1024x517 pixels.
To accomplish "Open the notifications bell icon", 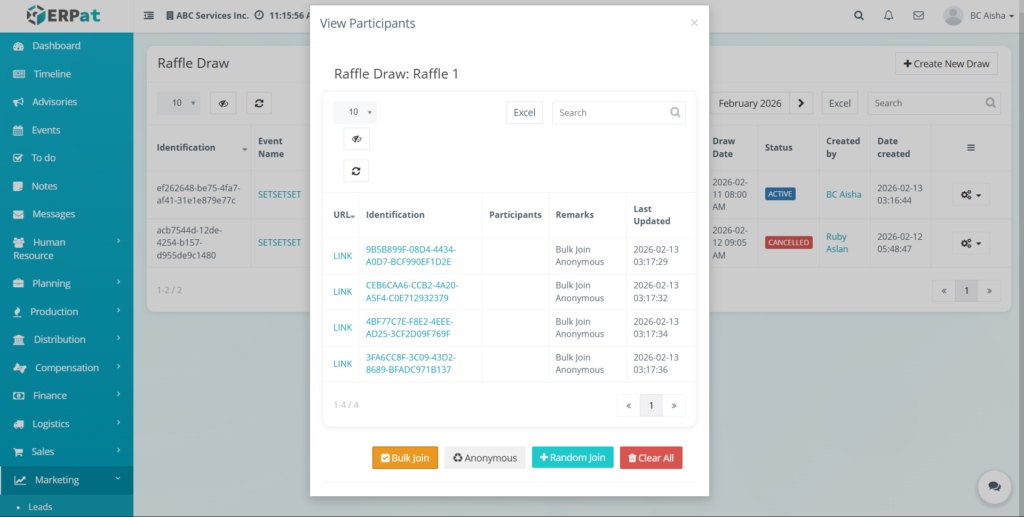I will coord(889,16).
